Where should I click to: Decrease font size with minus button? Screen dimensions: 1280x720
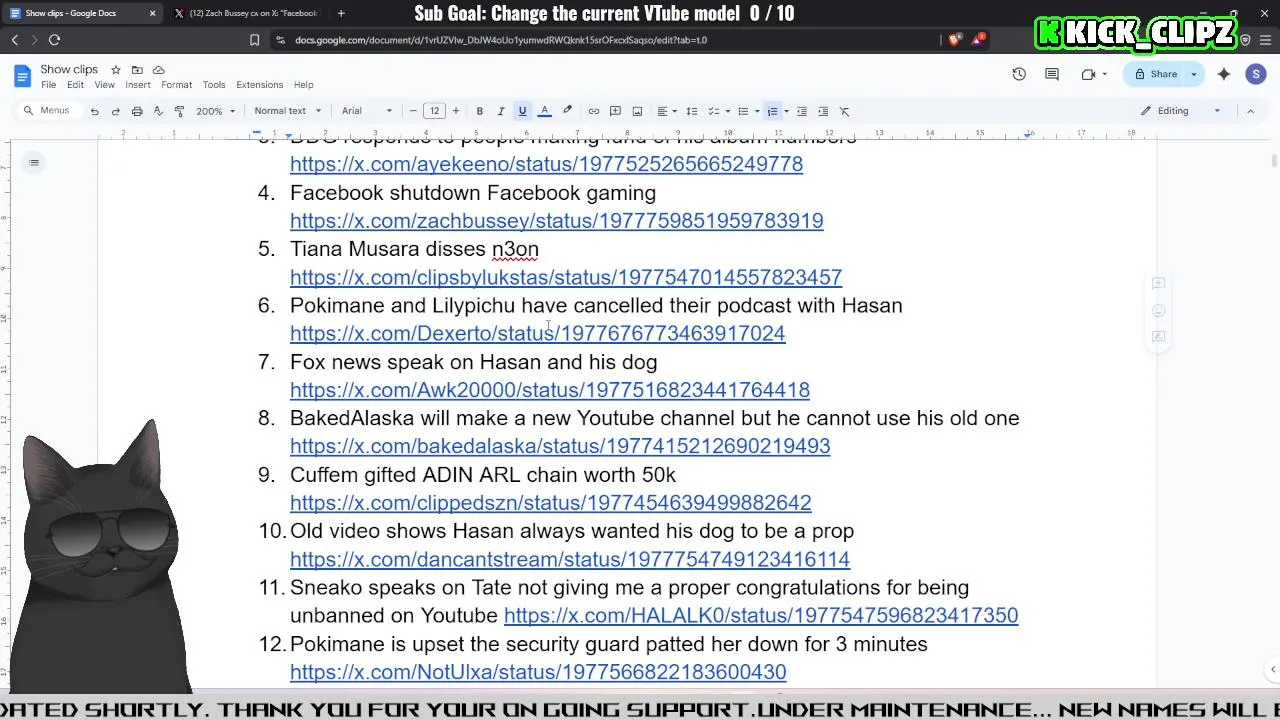click(413, 111)
